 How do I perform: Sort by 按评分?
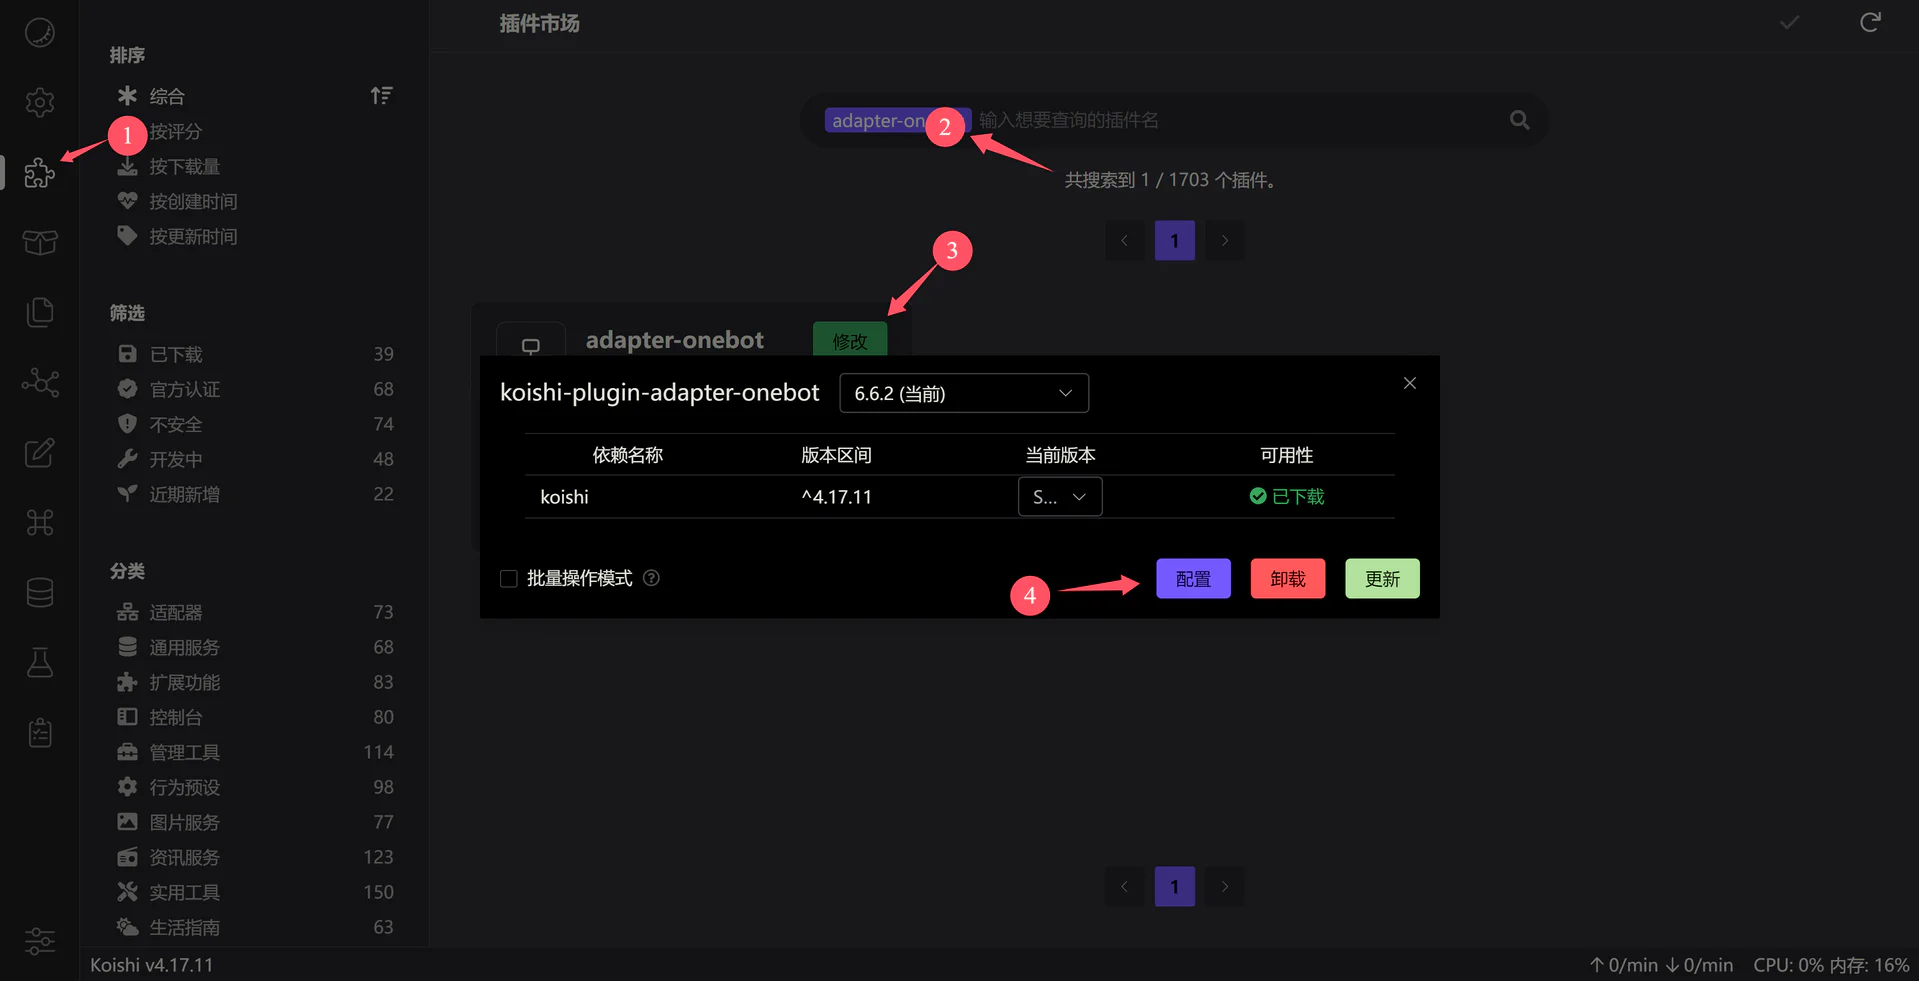click(176, 131)
